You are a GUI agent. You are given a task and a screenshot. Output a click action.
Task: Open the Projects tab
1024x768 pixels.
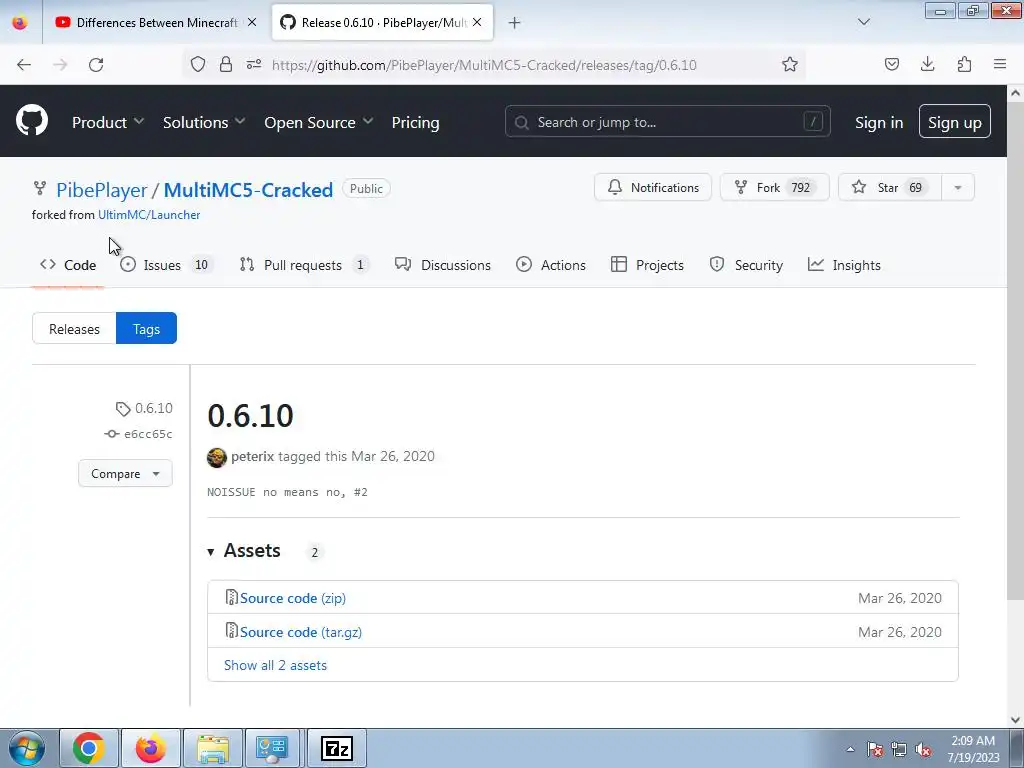(x=647, y=265)
